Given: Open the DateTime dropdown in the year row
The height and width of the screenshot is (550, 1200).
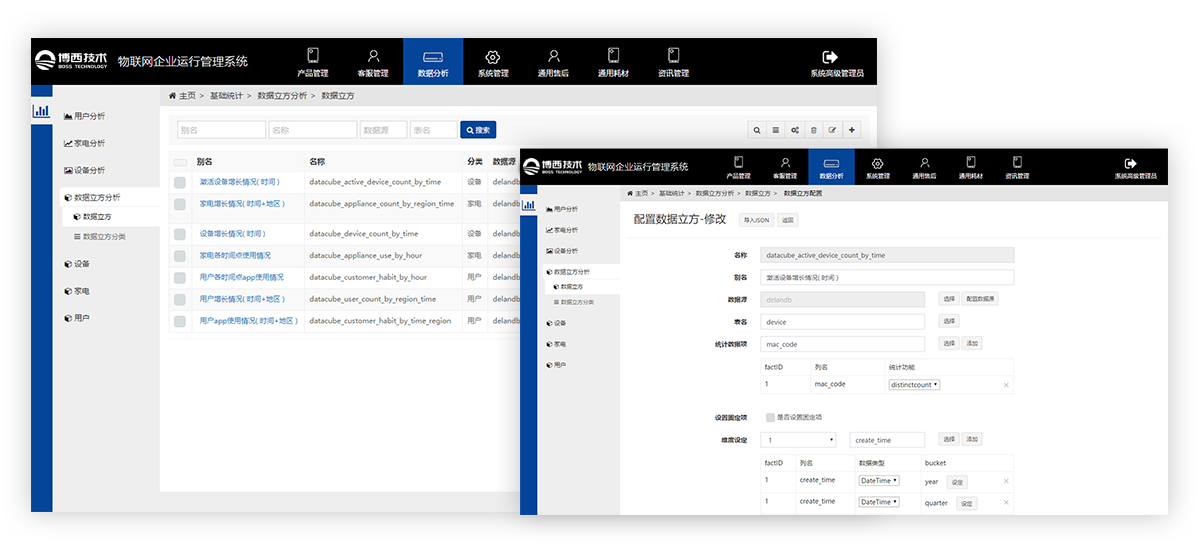Looking at the screenshot, I should click(879, 481).
